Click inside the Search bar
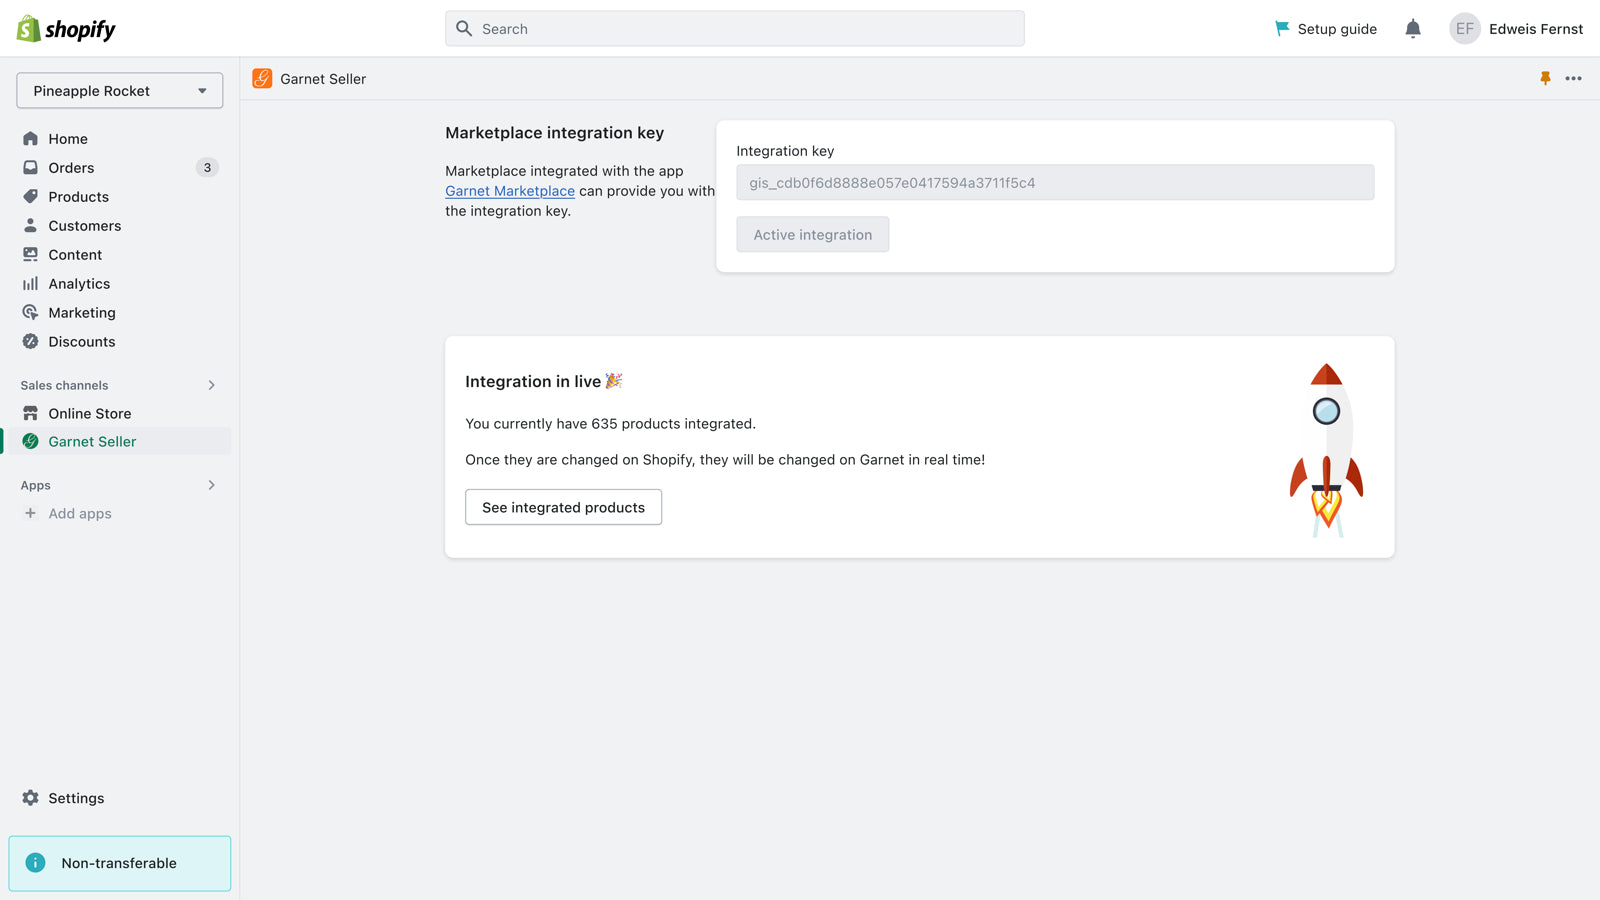The image size is (1600, 900). (734, 28)
